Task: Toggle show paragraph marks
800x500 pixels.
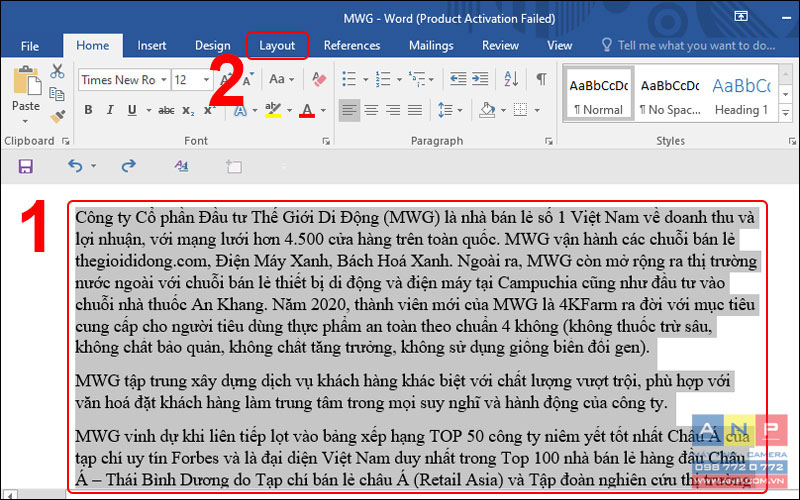Action: pos(541,79)
